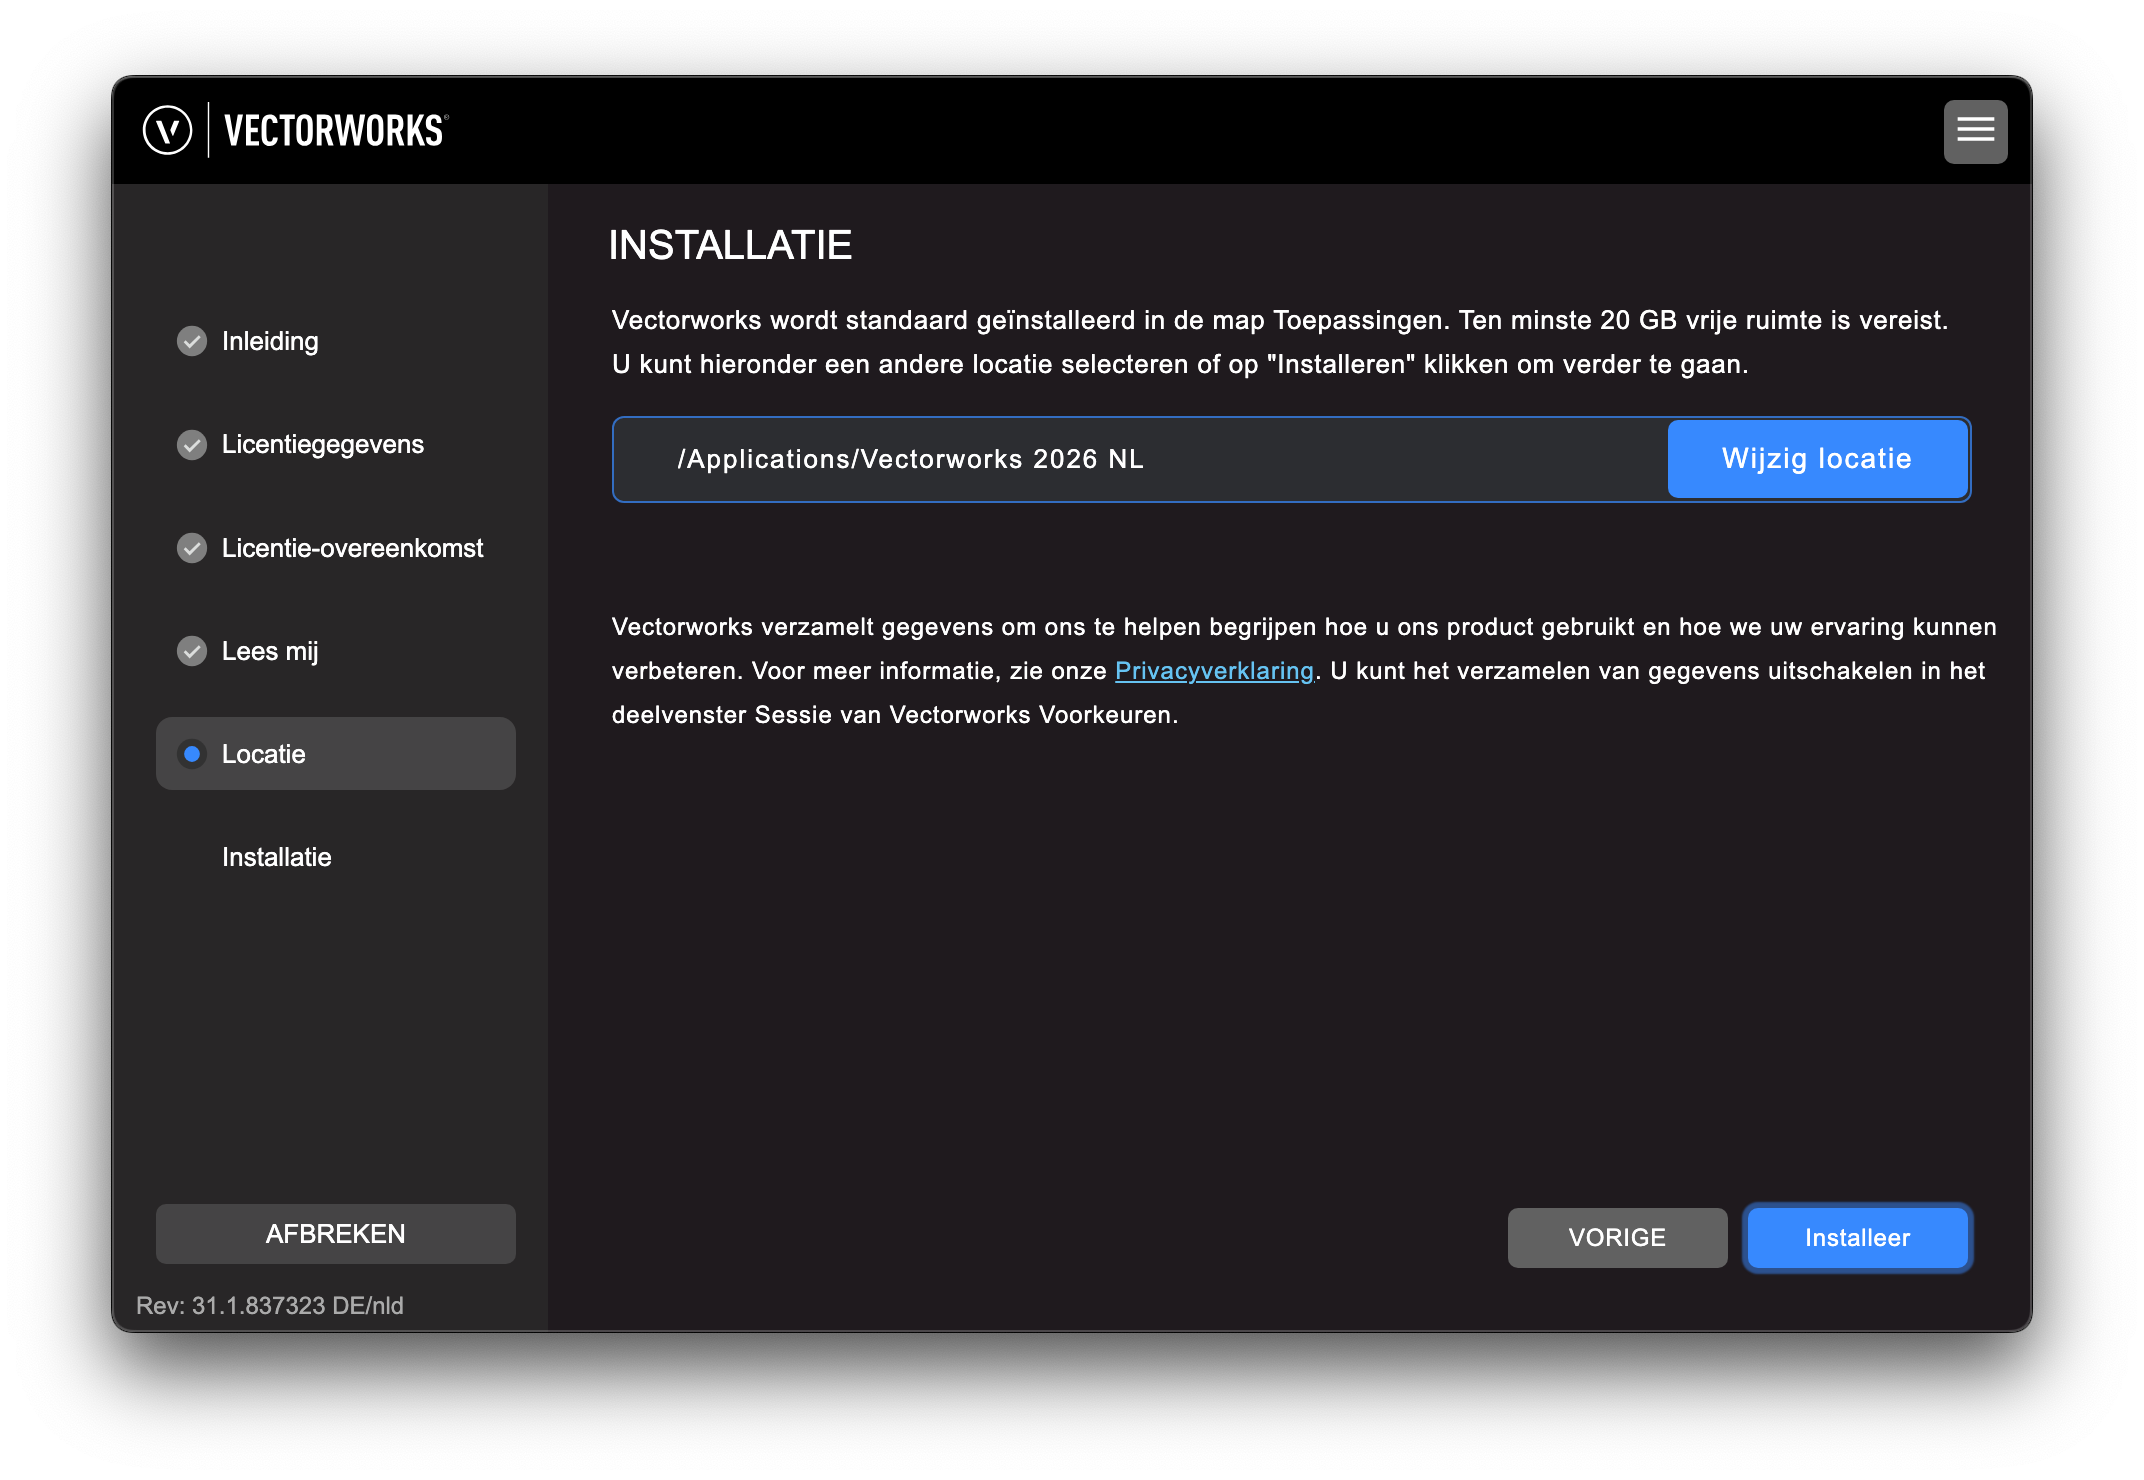Image resolution: width=2144 pixels, height=1480 pixels.
Task: Jump to the Installatie sidebar step
Action: tap(276, 857)
